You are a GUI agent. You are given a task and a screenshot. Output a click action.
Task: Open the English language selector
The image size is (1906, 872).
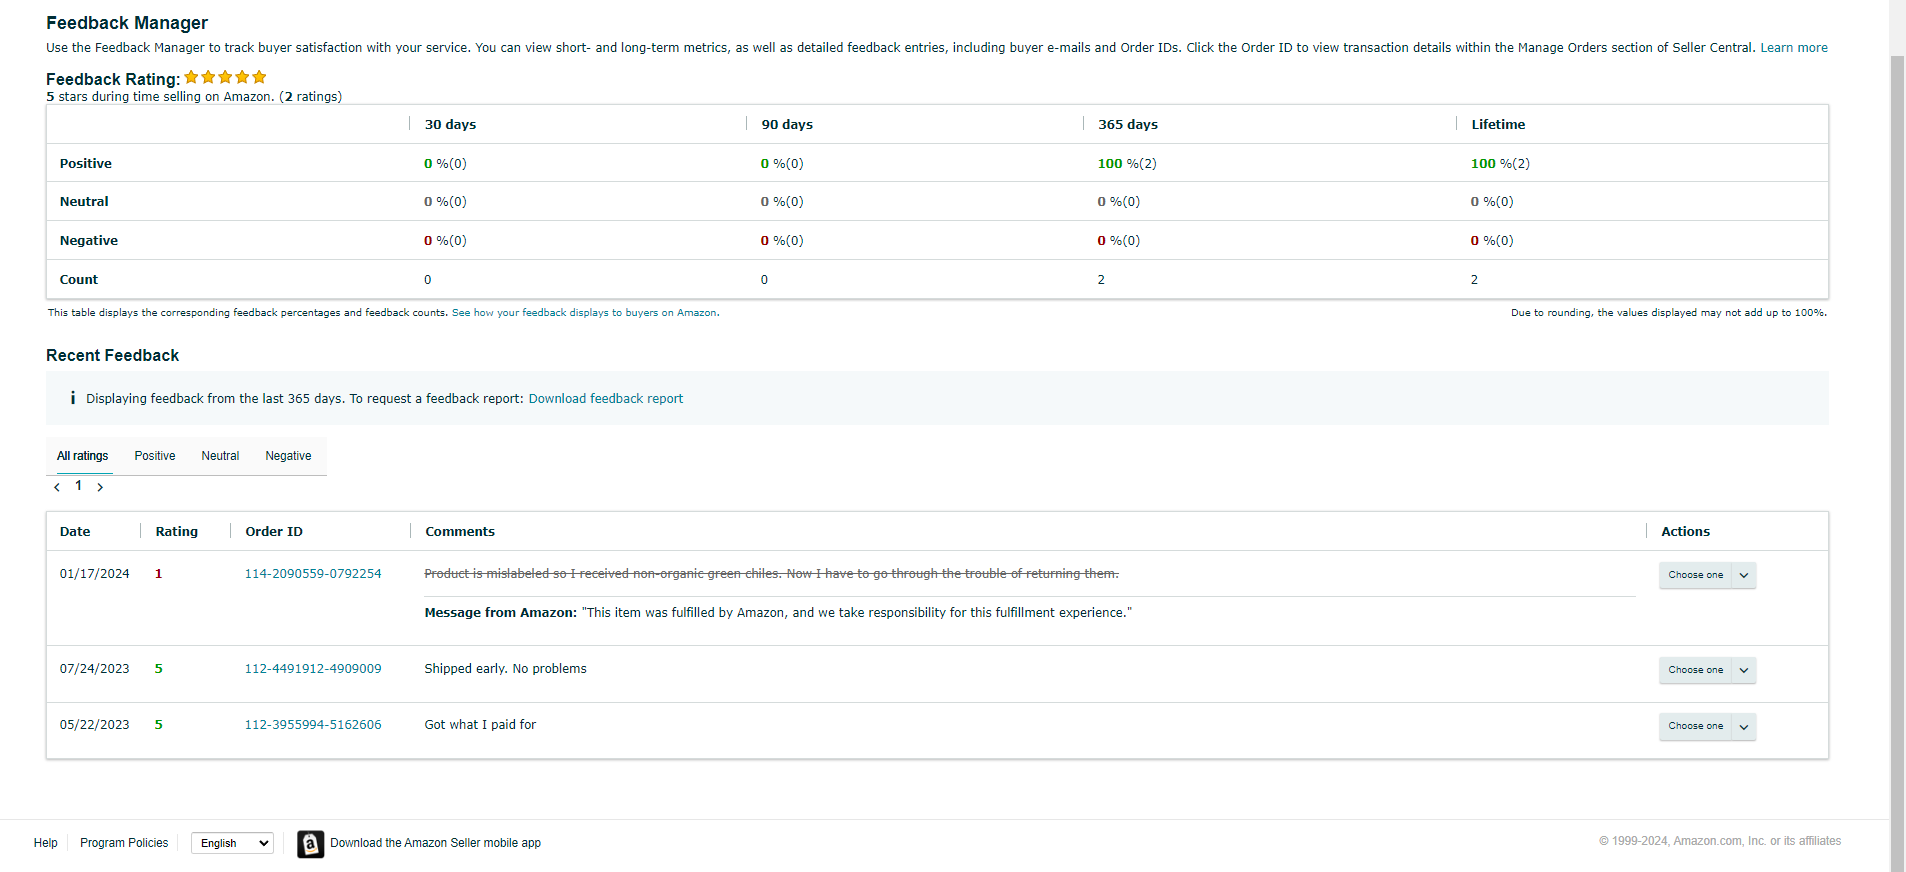(x=232, y=843)
